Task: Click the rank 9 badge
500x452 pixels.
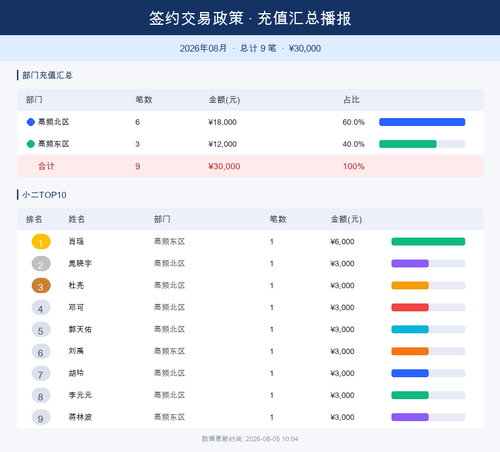Action: [41, 417]
